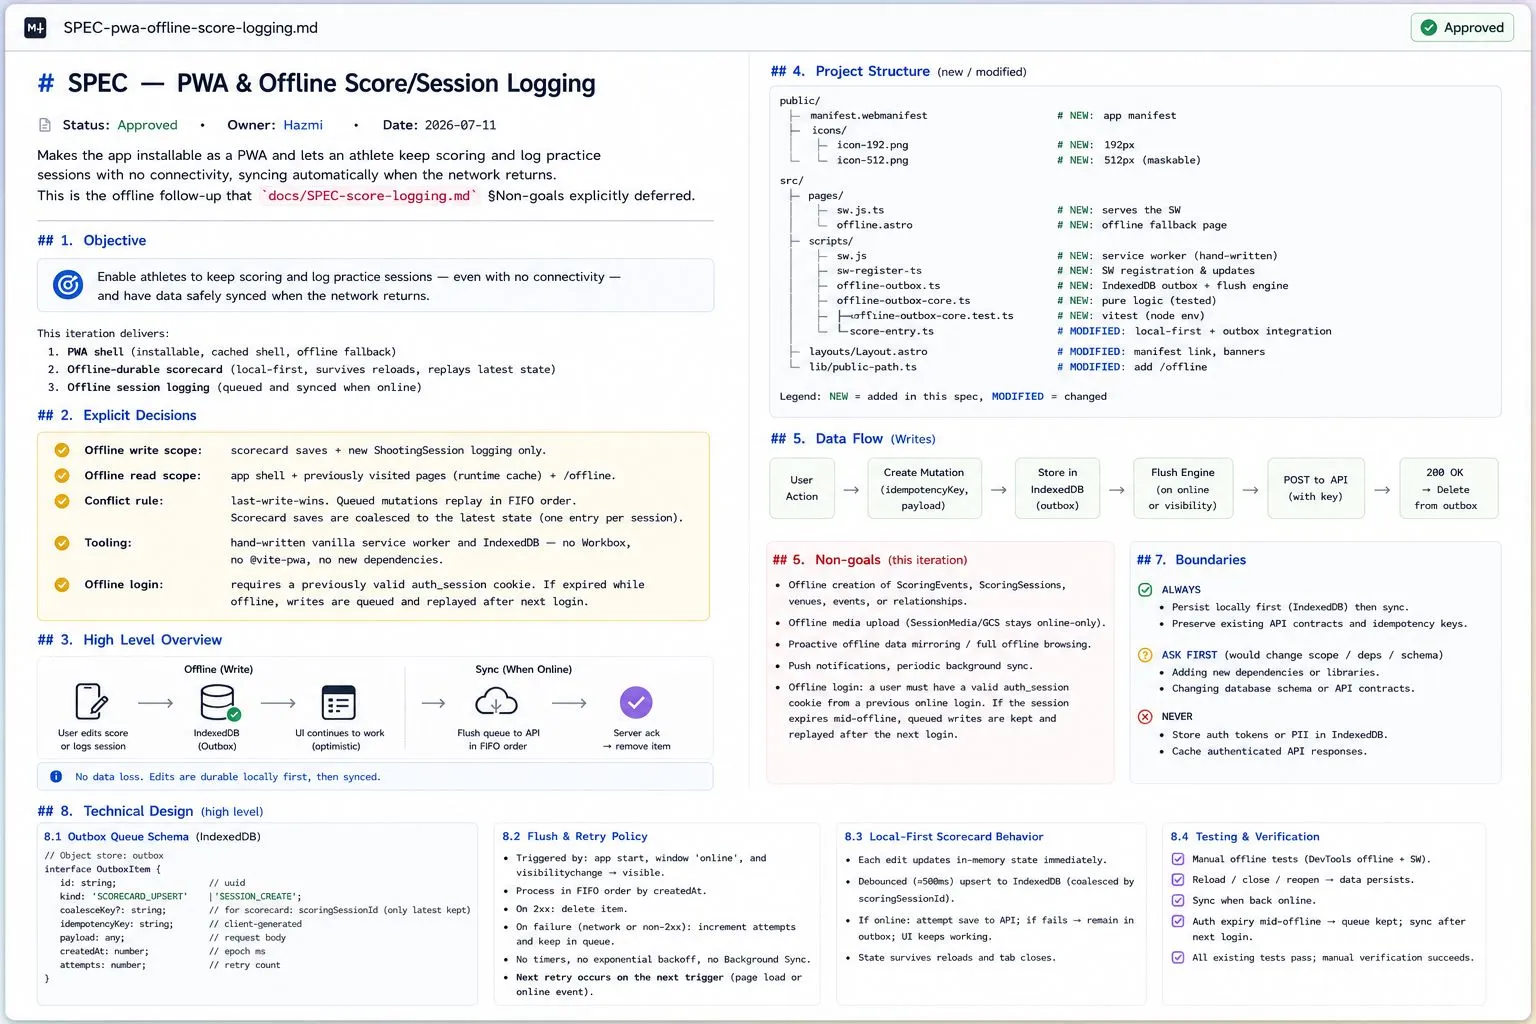Viewport: 1536px width, 1024px height.
Task: Click the green Approved text beside Status
Action: coord(147,125)
